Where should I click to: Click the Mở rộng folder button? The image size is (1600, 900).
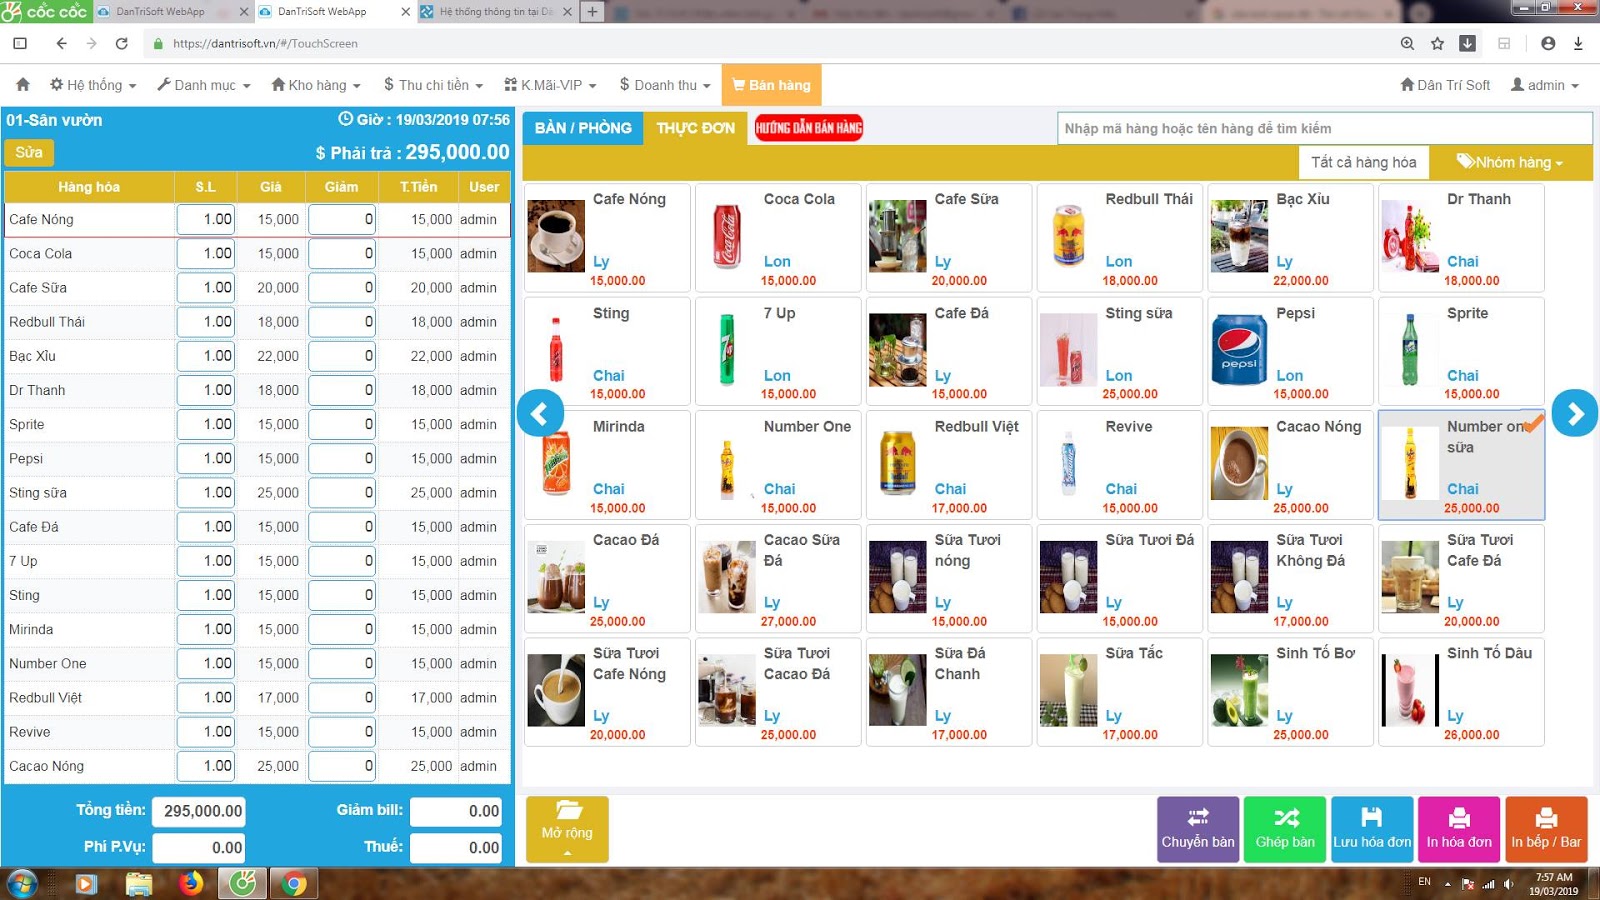567,829
